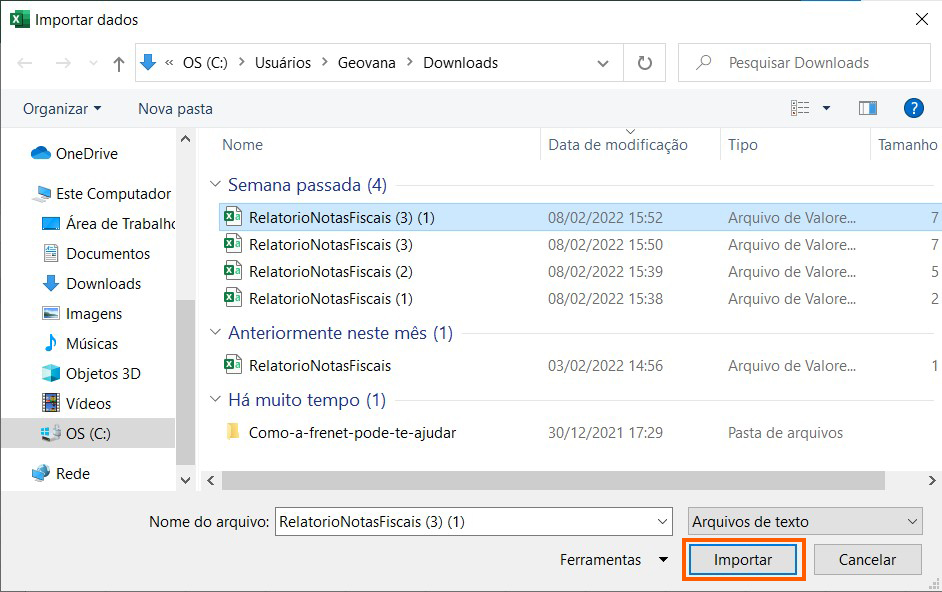Open Objetos 3D in navigation pane

click(103, 373)
